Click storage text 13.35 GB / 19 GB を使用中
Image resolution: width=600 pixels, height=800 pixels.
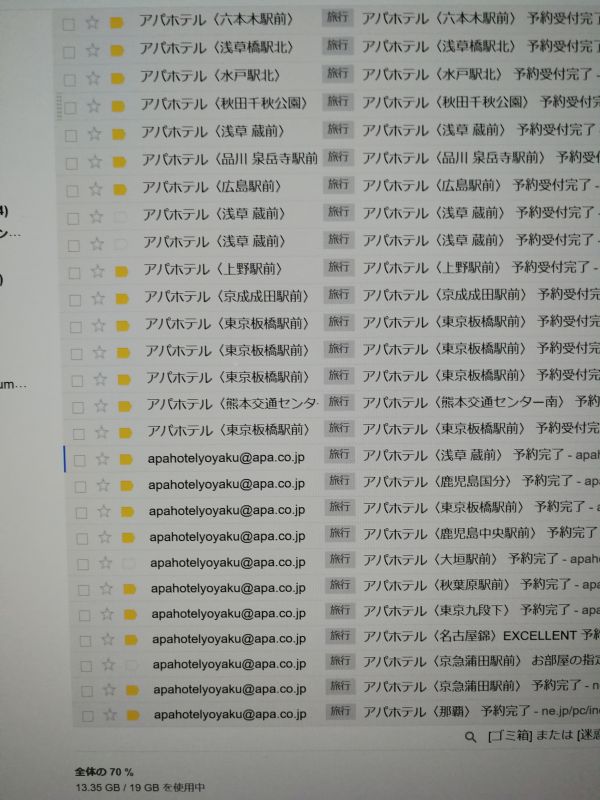(140, 787)
